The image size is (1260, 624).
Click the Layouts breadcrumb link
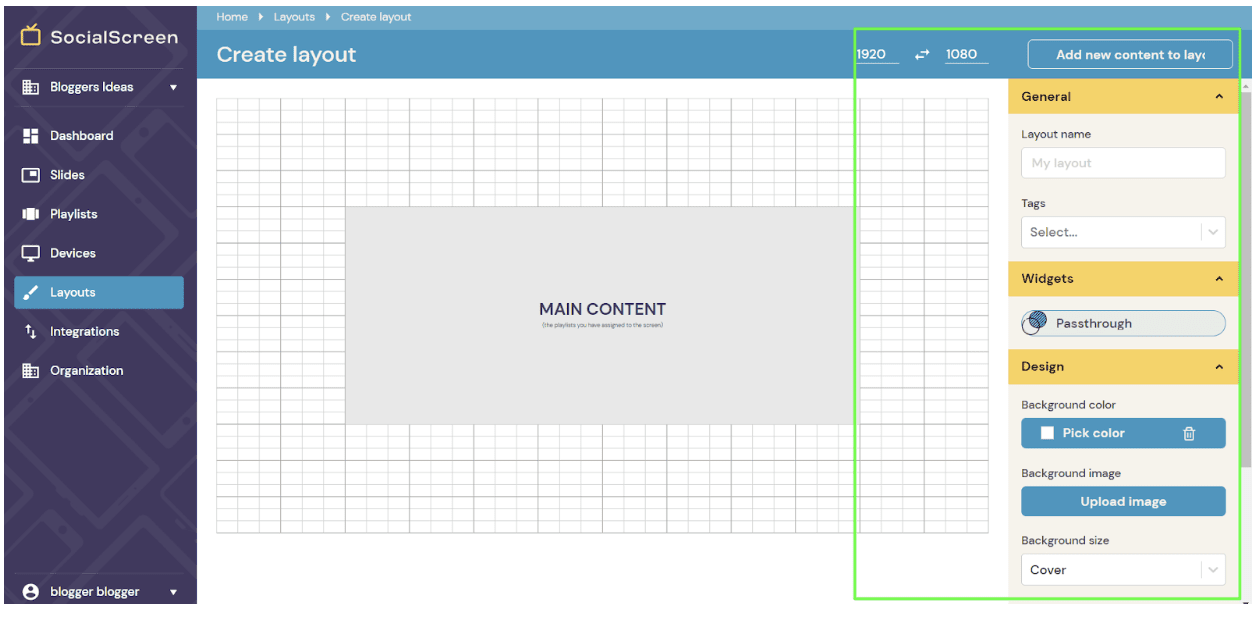(x=294, y=17)
